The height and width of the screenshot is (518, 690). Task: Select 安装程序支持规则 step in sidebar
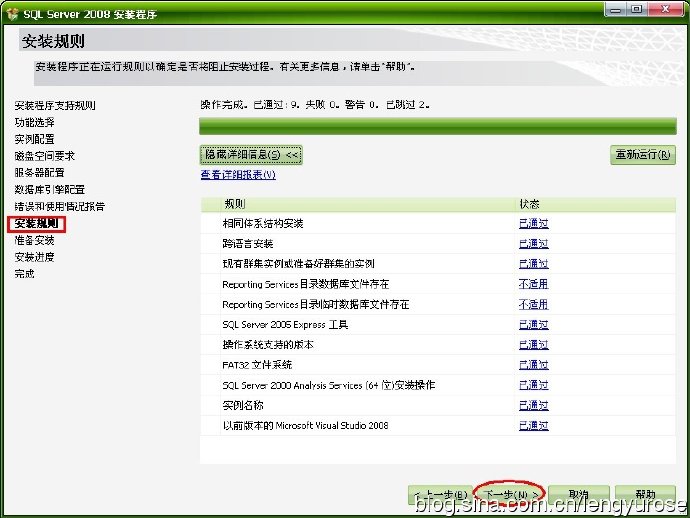pos(55,105)
